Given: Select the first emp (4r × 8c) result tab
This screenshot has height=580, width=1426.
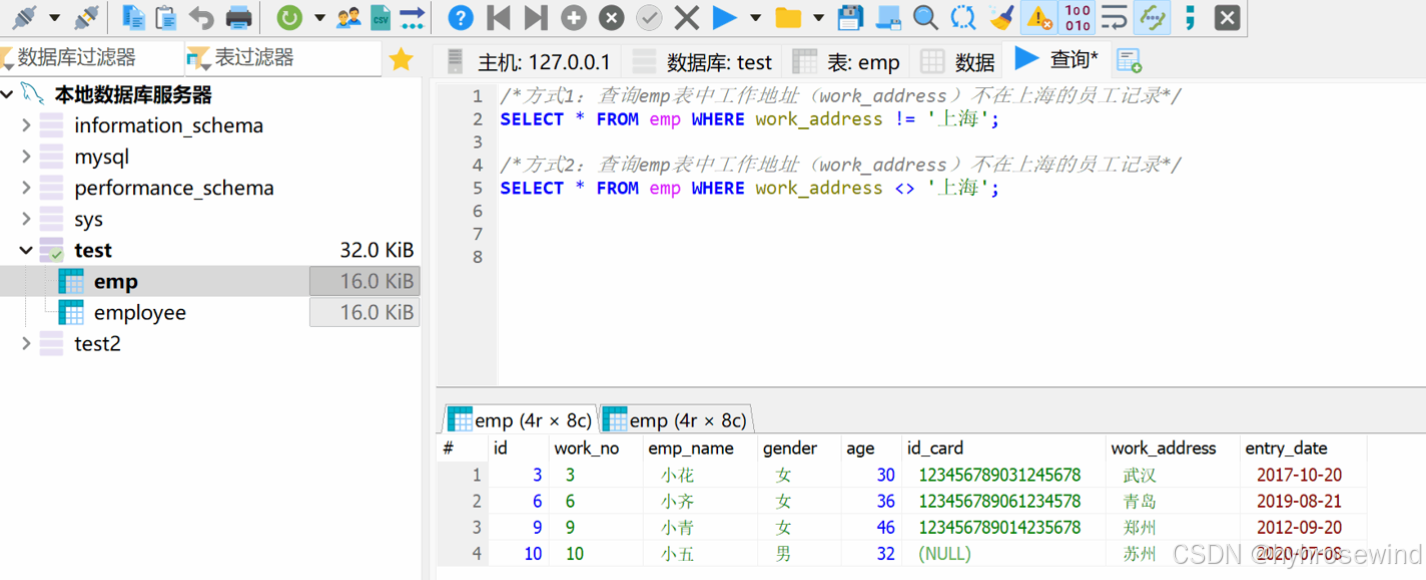Looking at the screenshot, I should tap(519, 420).
